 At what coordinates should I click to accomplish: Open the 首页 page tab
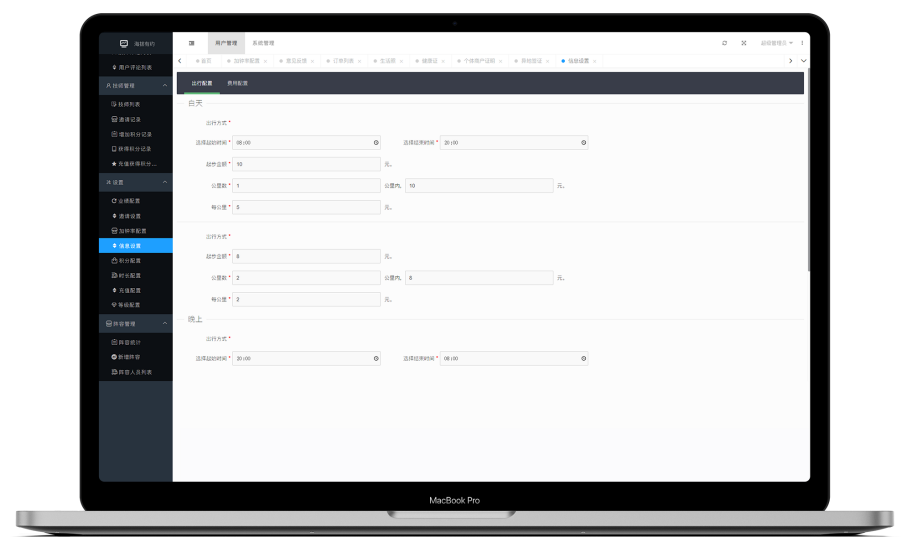pos(205,61)
